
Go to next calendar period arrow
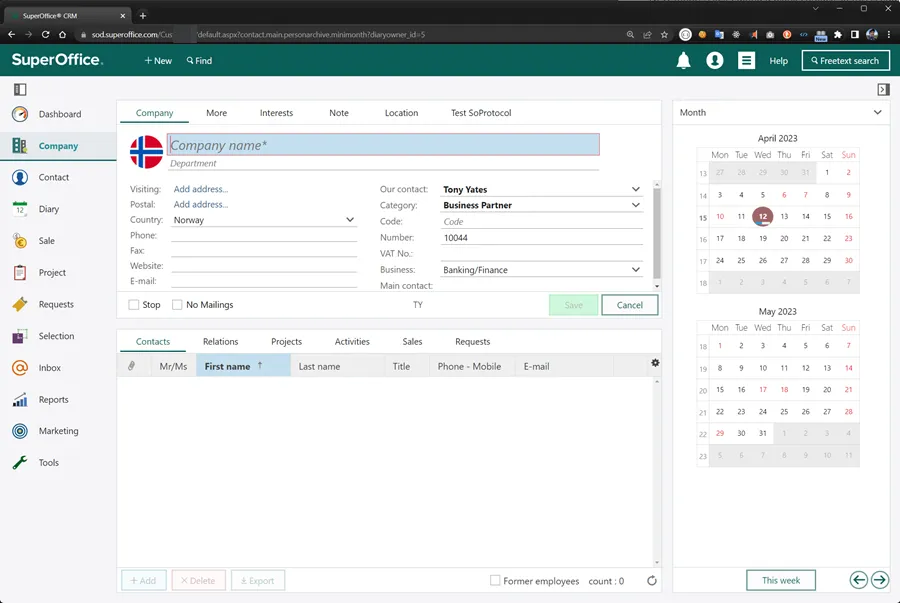point(879,580)
